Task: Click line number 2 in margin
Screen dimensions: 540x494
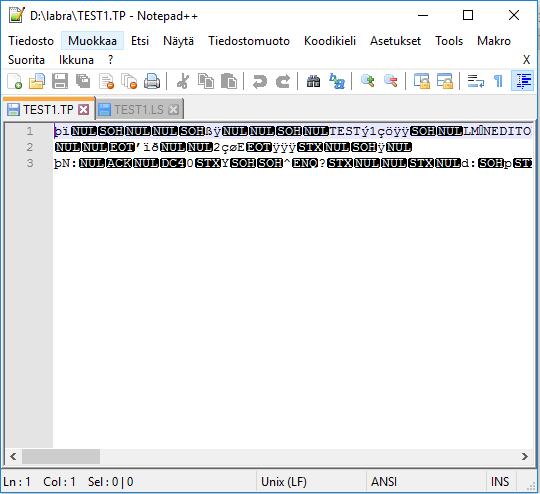Action: click(x=30, y=147)
